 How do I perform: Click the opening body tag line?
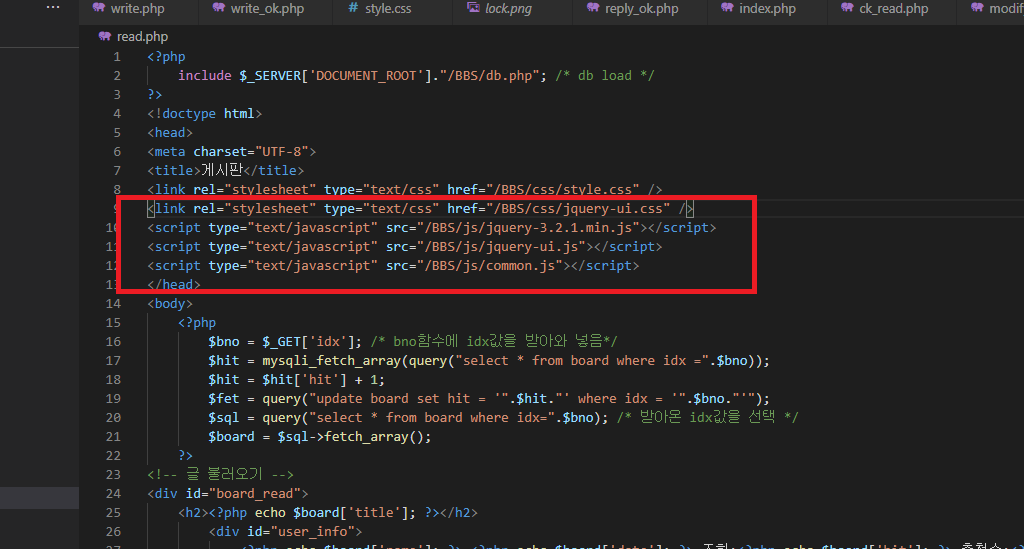pyautogui.click(x=170, y=304)
